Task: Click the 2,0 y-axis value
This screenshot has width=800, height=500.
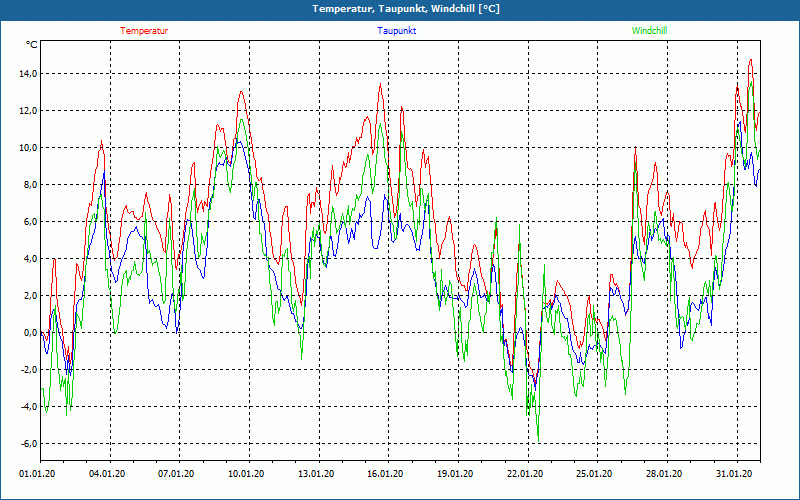Action: pyautogui.click(x=30, y=296)
